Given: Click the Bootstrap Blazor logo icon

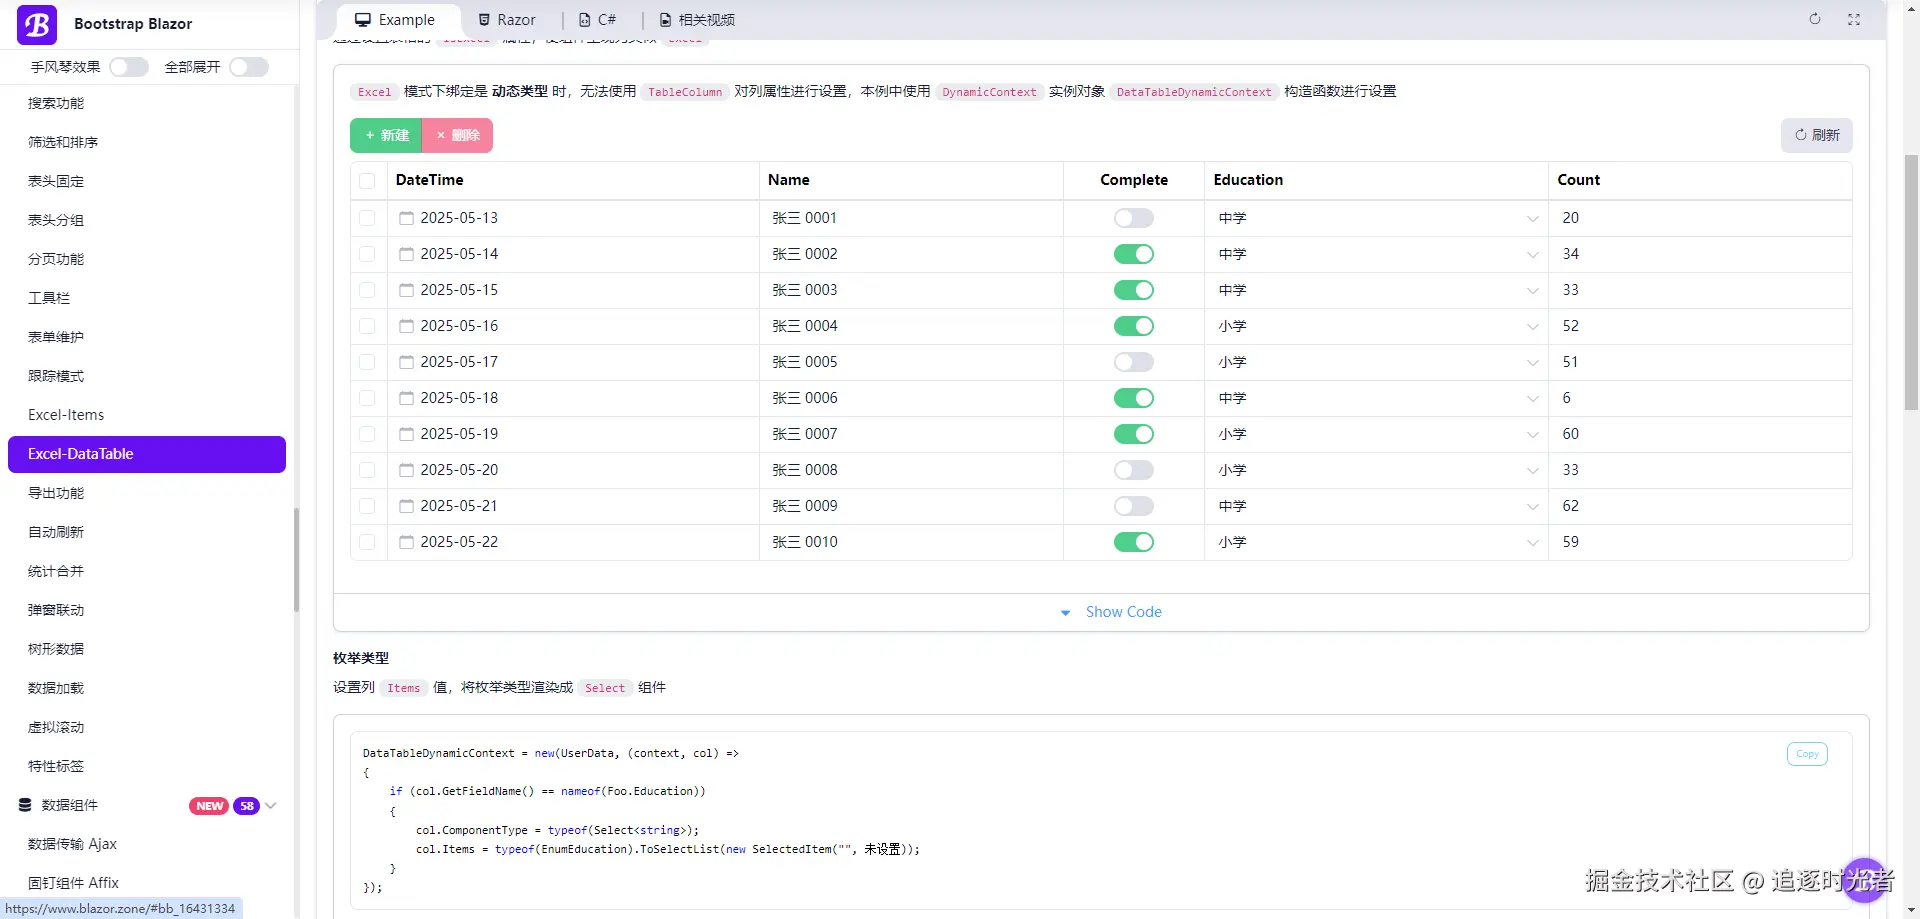Looking at the screenshot, I should (x=37, y=24).
